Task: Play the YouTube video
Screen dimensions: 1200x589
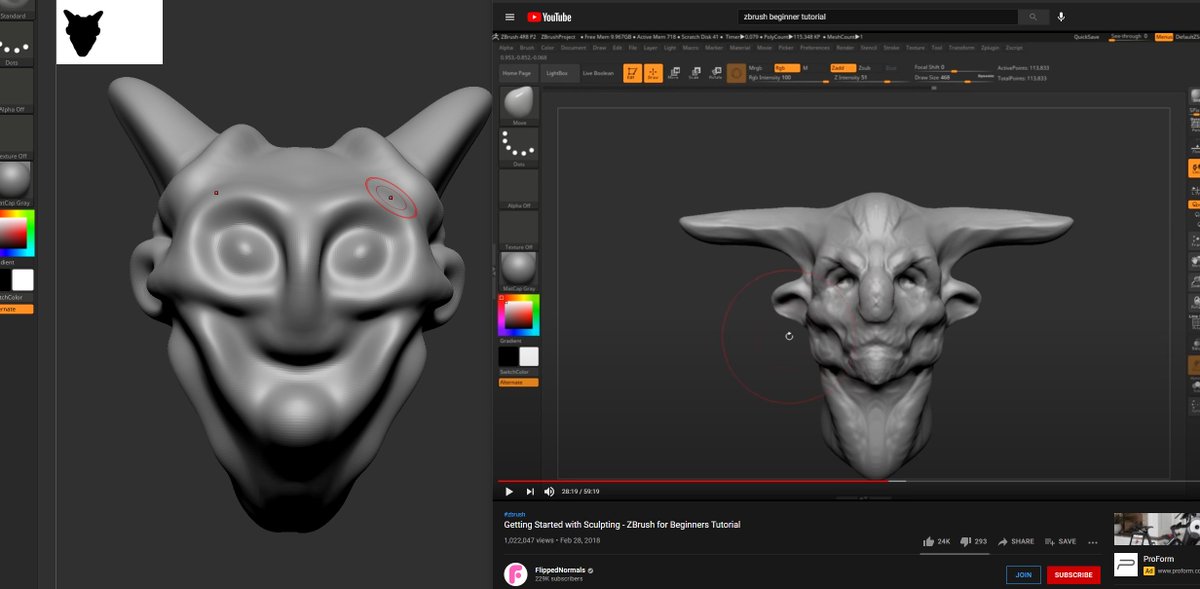Action: 508,491
